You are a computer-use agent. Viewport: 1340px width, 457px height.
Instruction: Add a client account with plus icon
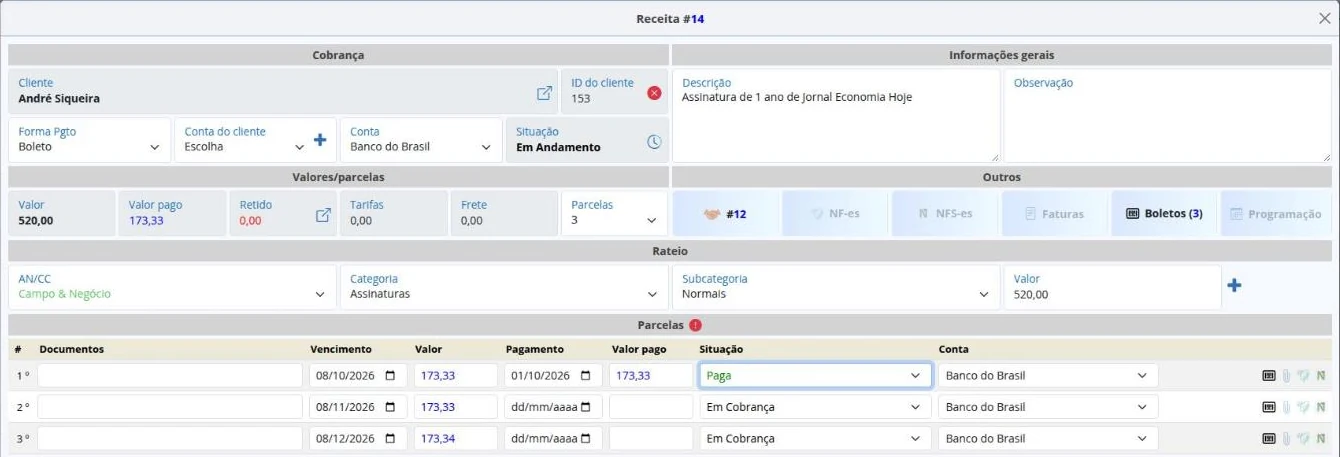point(320,140)
